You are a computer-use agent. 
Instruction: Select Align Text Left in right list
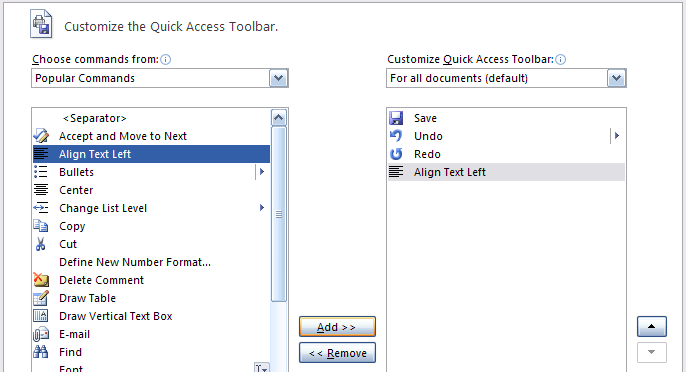pyautogui.click(x=506, y=172)
